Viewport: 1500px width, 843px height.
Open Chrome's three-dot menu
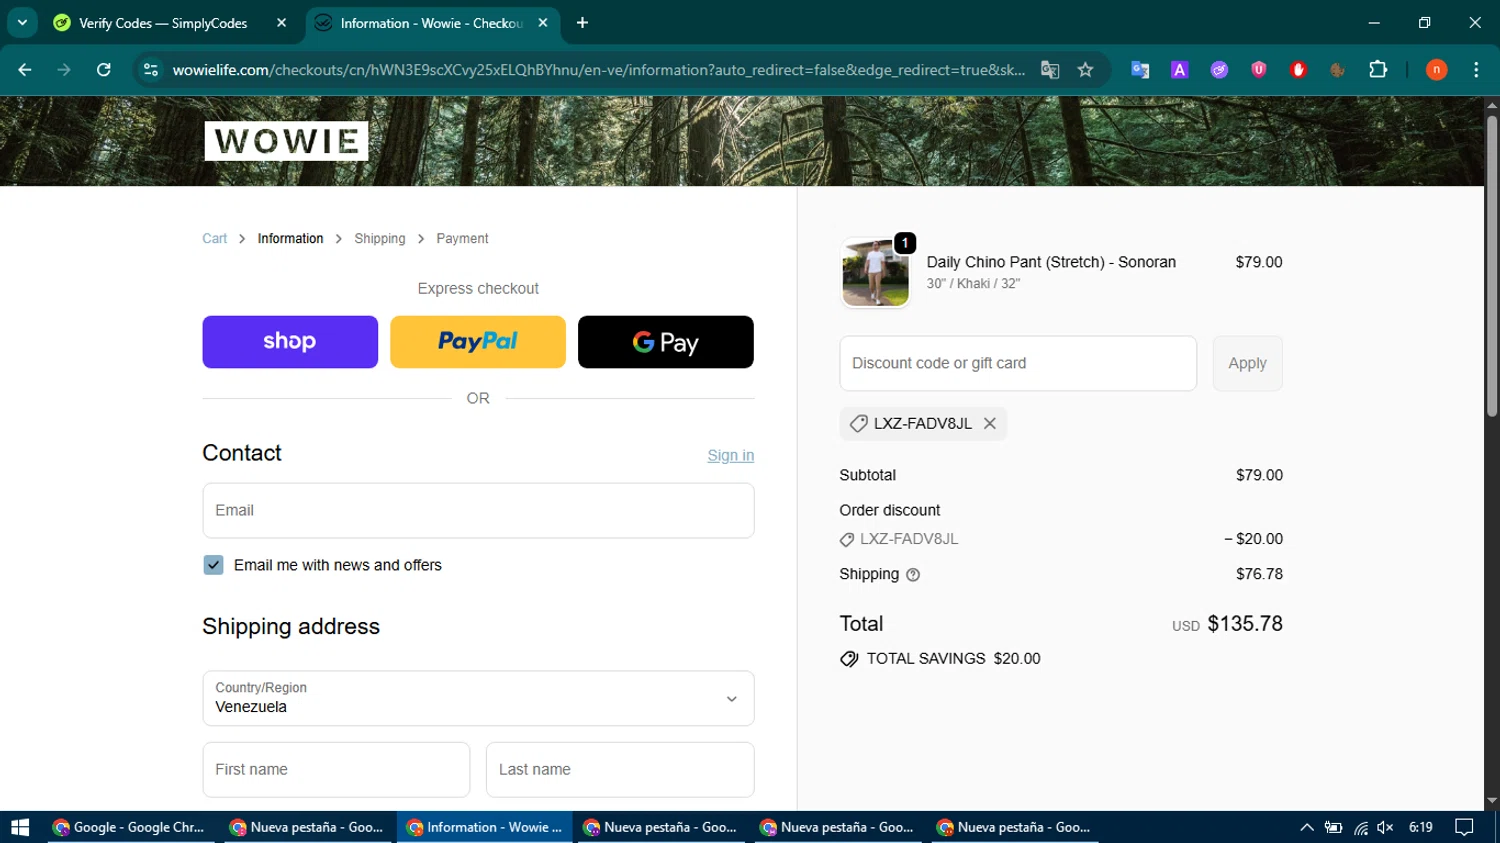pyautogui.click(x=1476, y=70)
